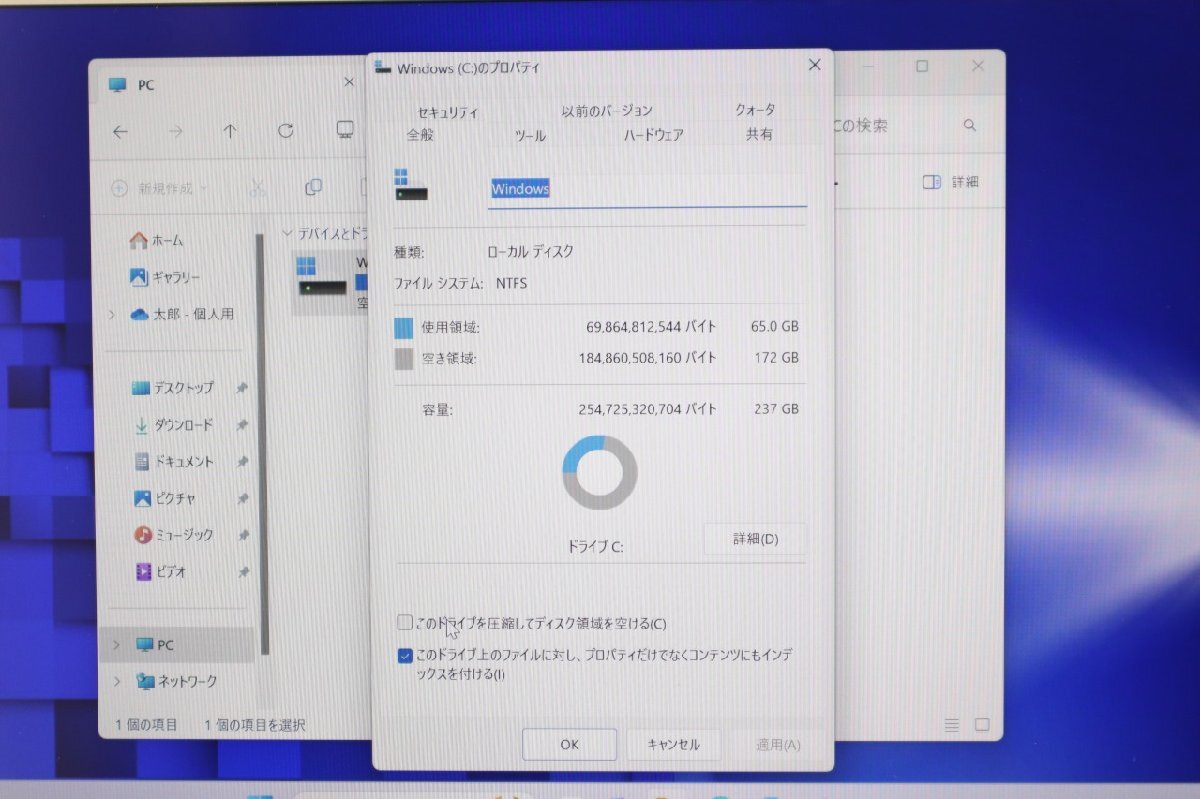Collapse the デバイスとドライブ section
Screen dimensions: 1200x799
point(288,232)
